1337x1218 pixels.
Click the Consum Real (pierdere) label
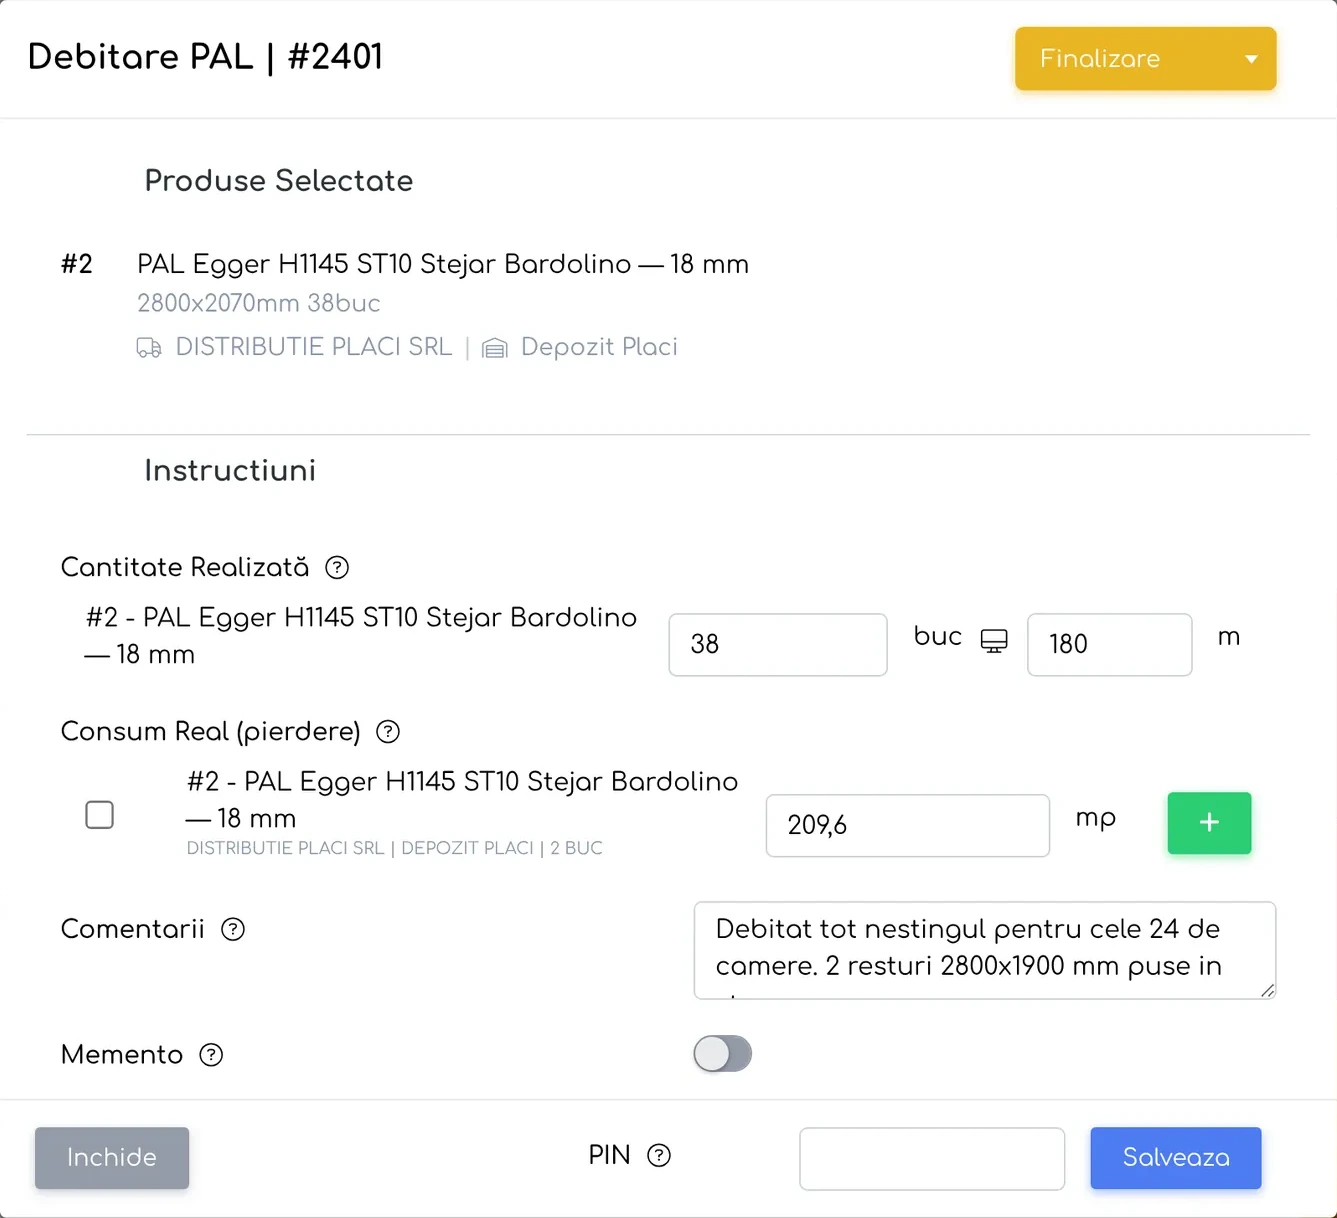[x=211, y=732]
